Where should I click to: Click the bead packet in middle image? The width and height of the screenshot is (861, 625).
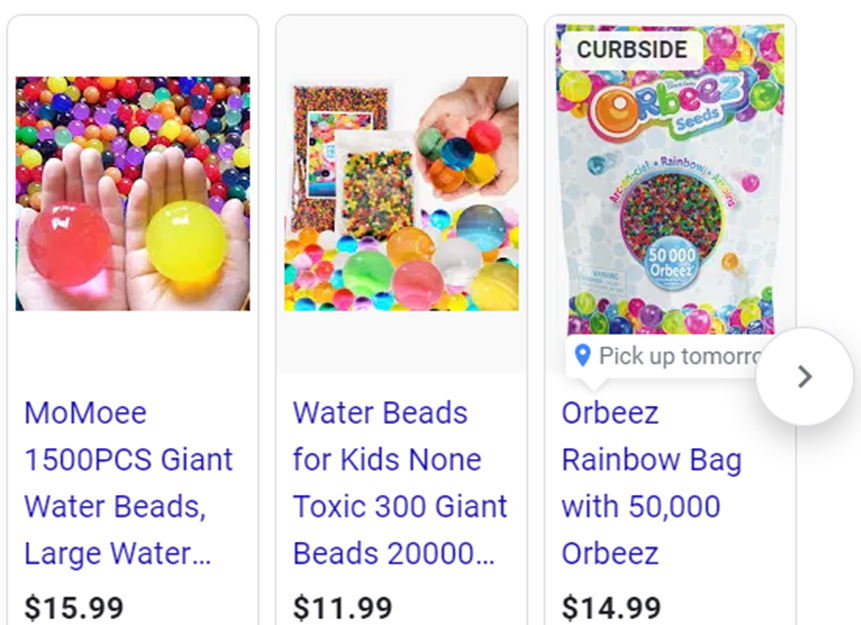point(374,182)
